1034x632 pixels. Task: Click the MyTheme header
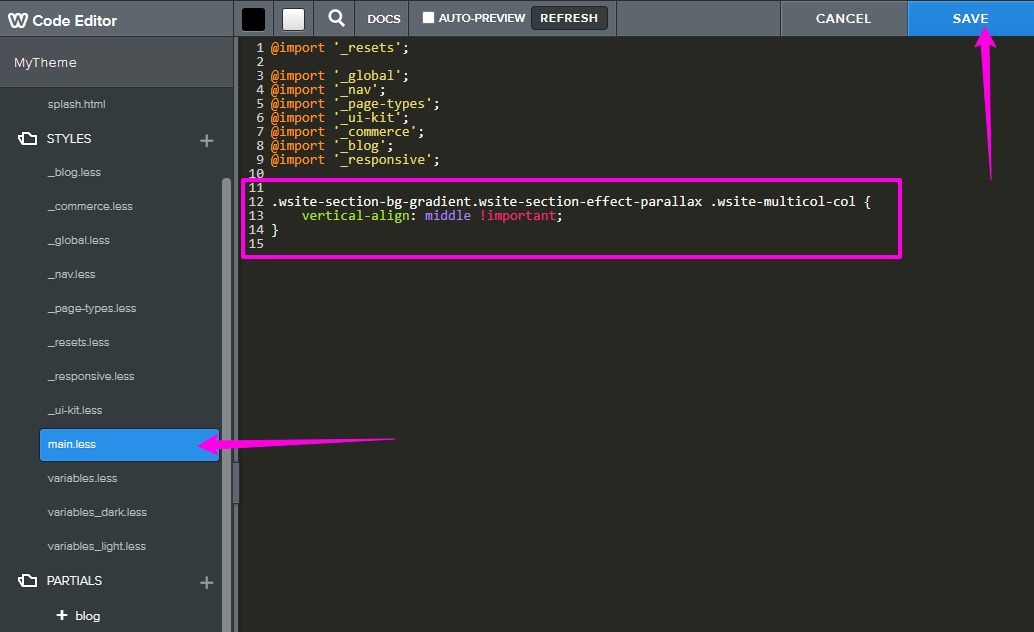pos(45,62)
